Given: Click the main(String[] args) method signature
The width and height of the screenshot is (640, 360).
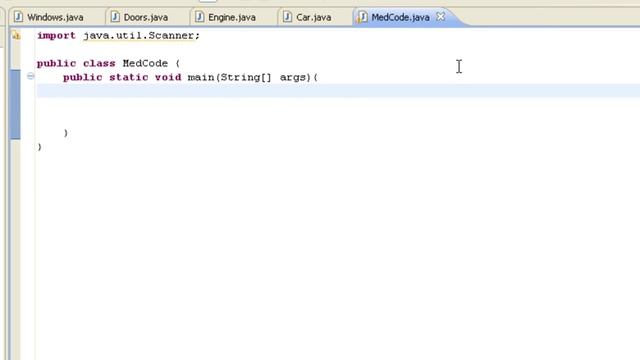Looking at the screenshot, I should point(249,78).
